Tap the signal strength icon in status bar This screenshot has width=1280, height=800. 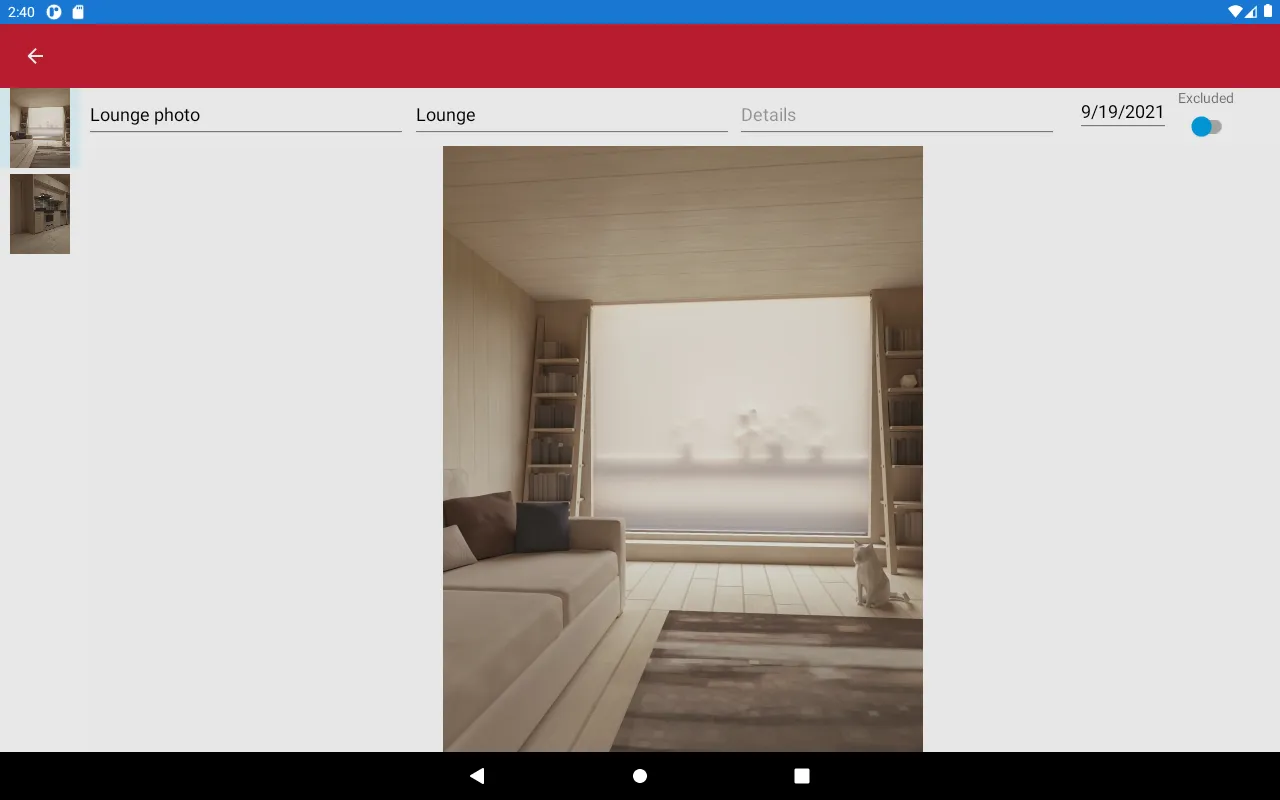(x=1251, y=11)
